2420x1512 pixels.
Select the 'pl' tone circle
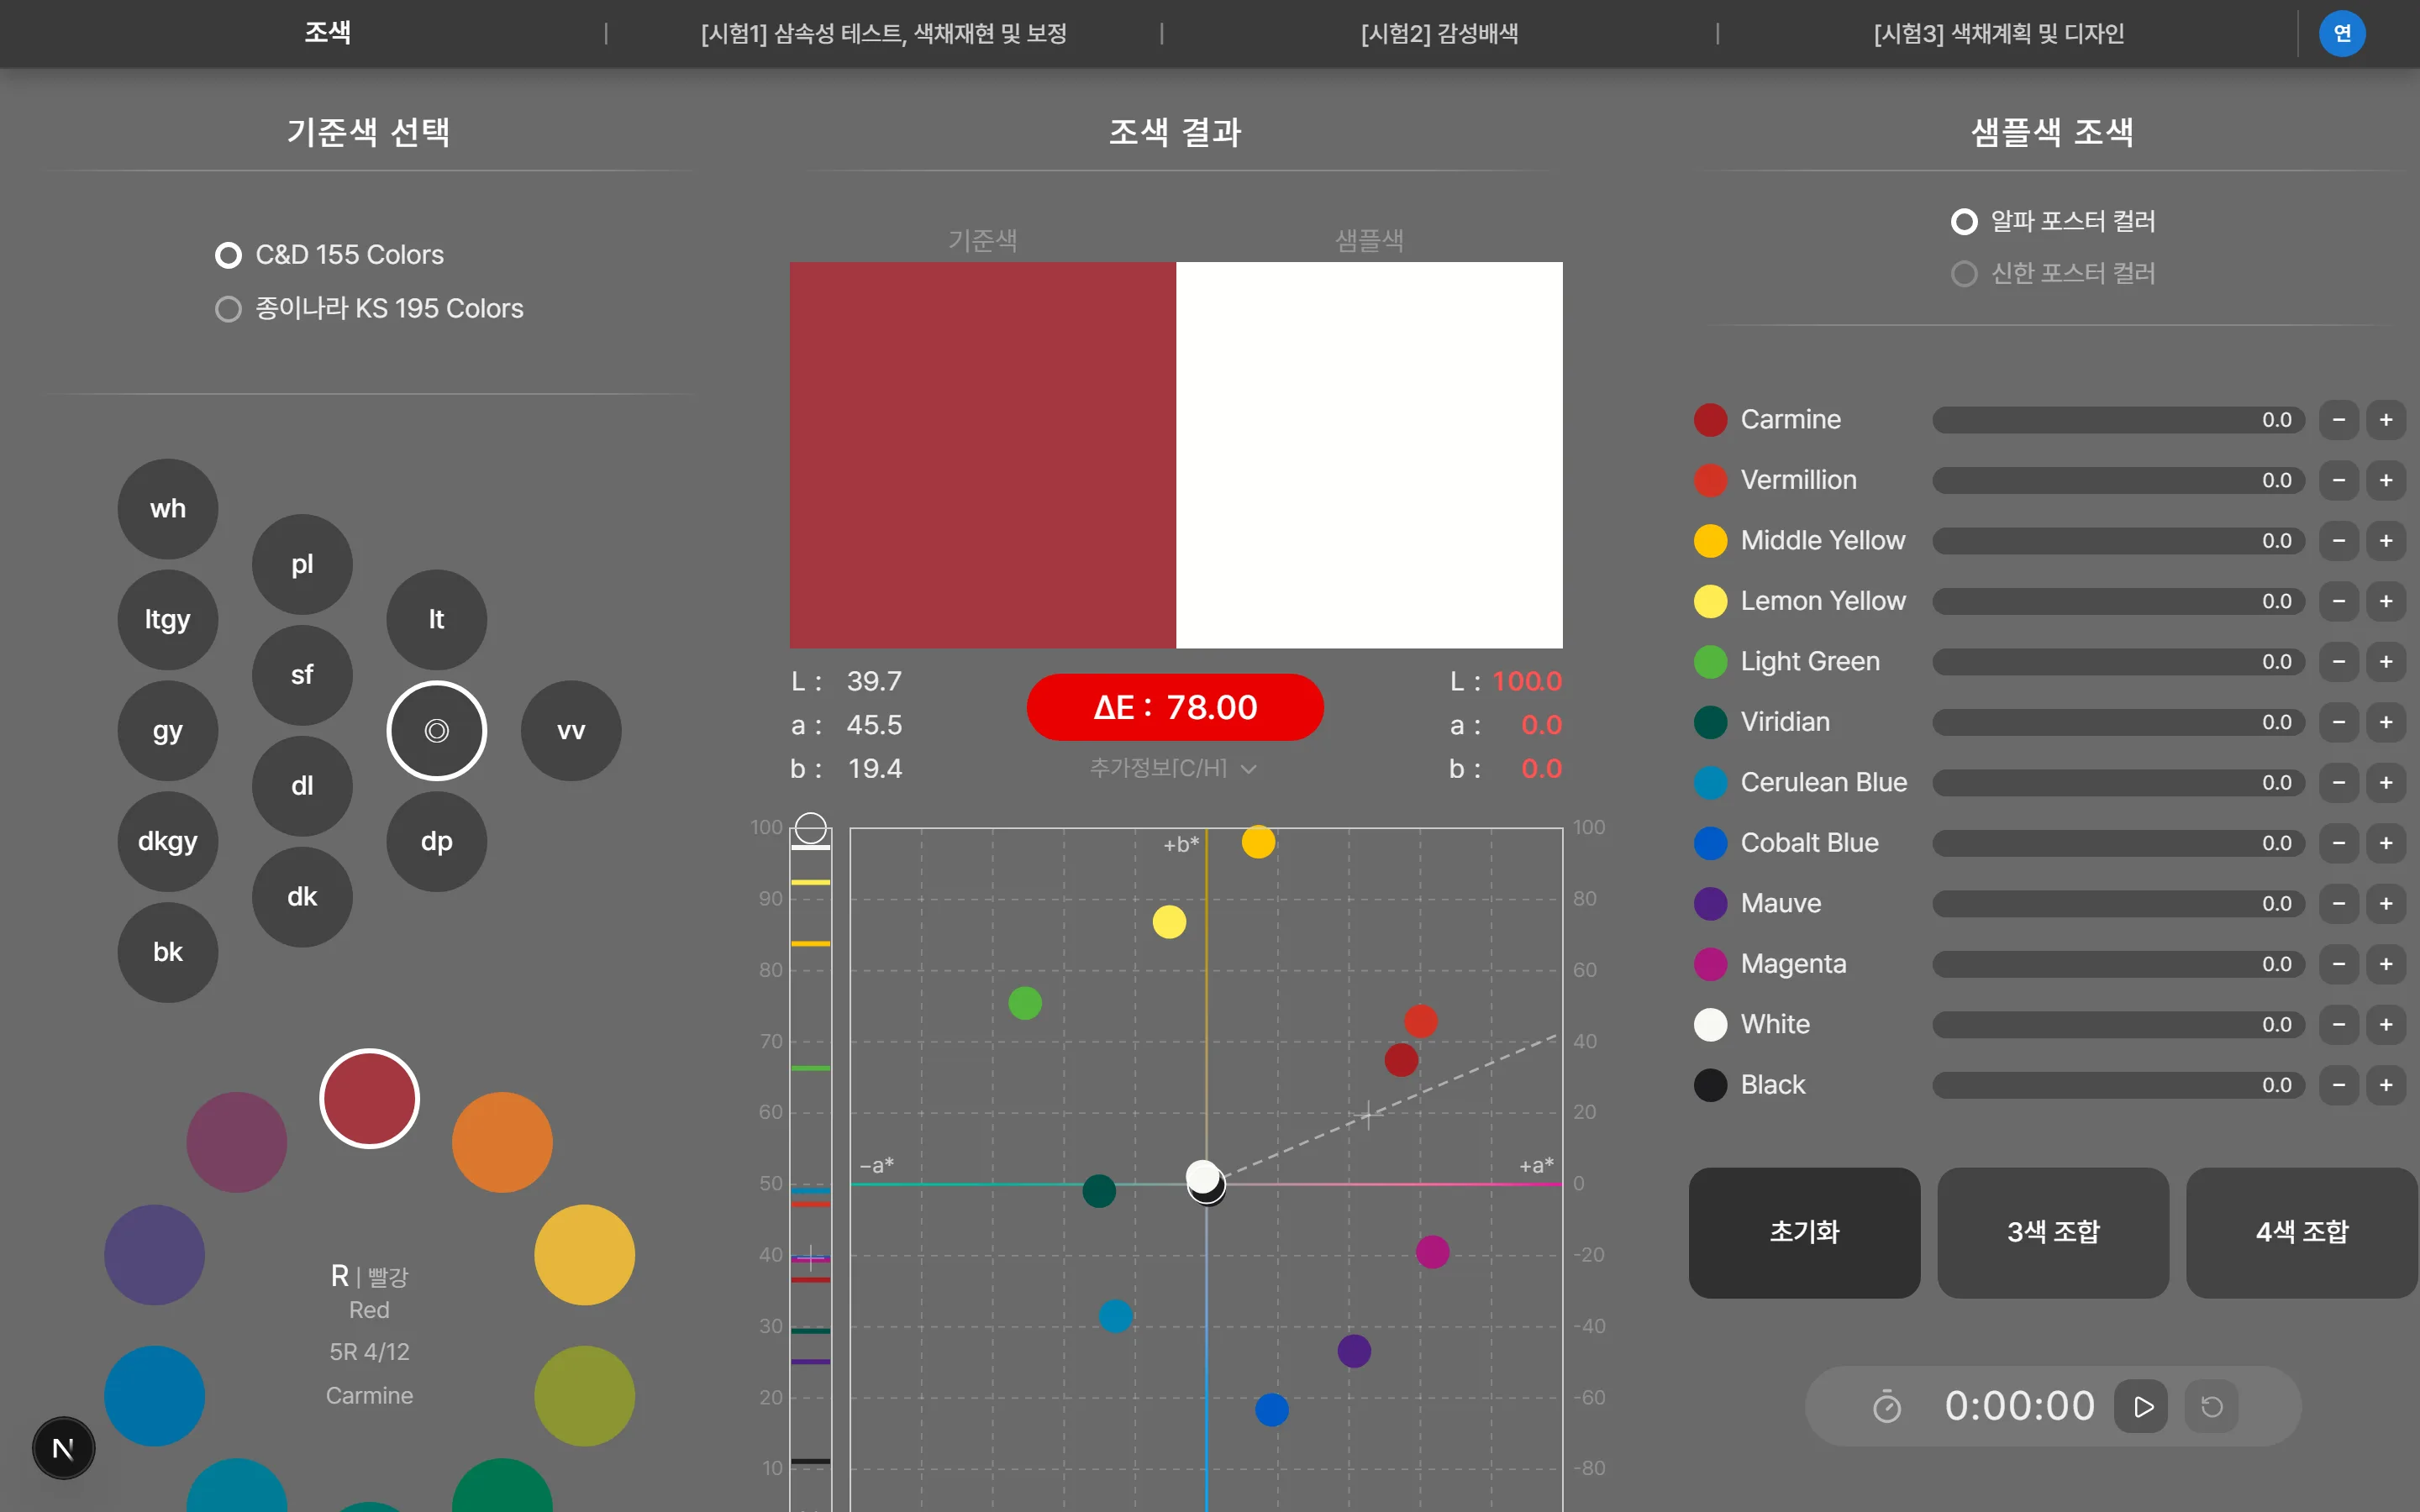coord(302,564)
